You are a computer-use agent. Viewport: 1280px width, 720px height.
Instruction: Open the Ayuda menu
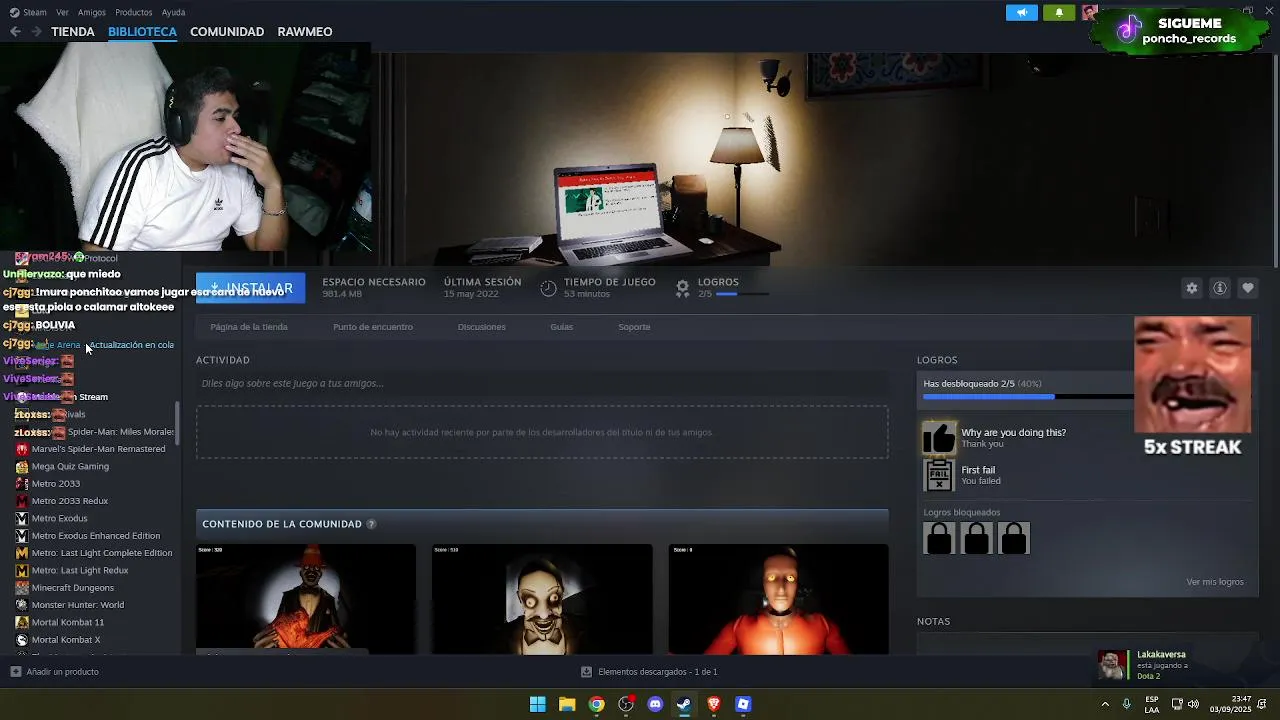[173, 13]
